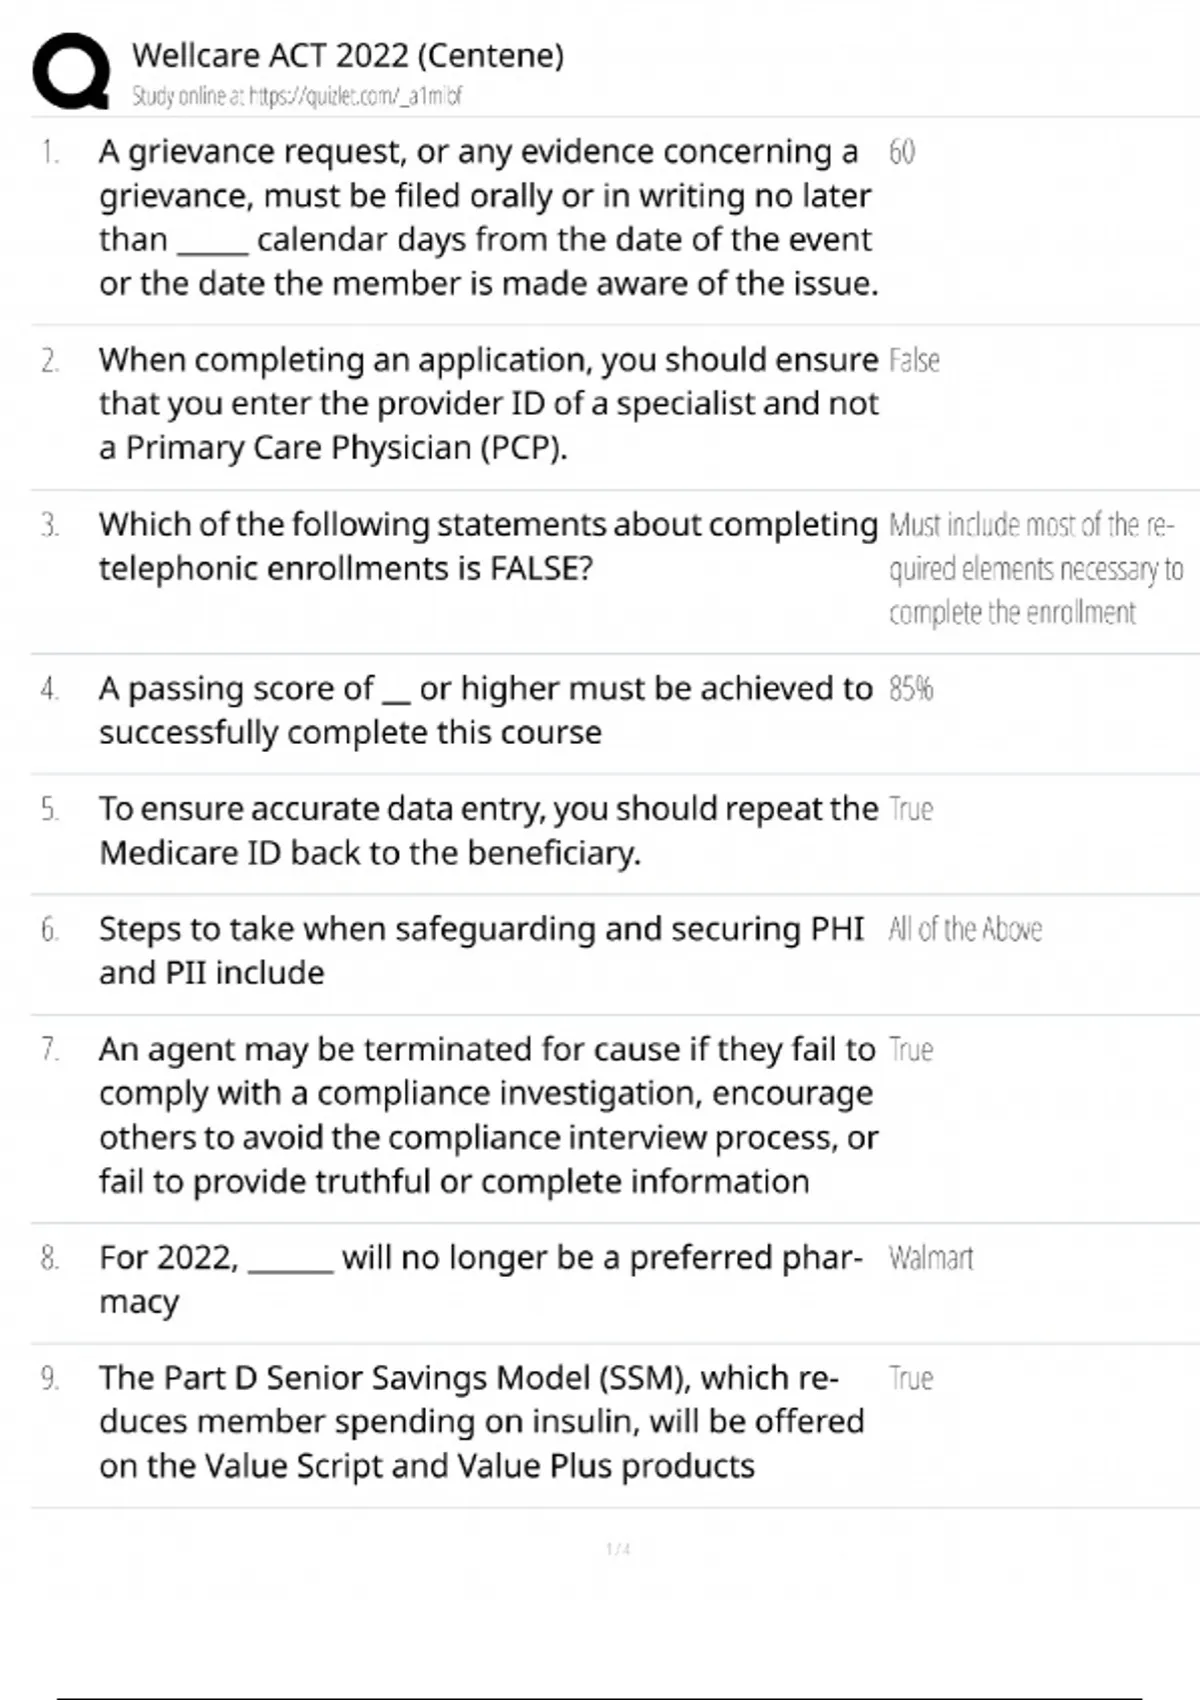Select question 7 about agent termination
This screenshot has height=1700, width=1200.
[488, 1115]
